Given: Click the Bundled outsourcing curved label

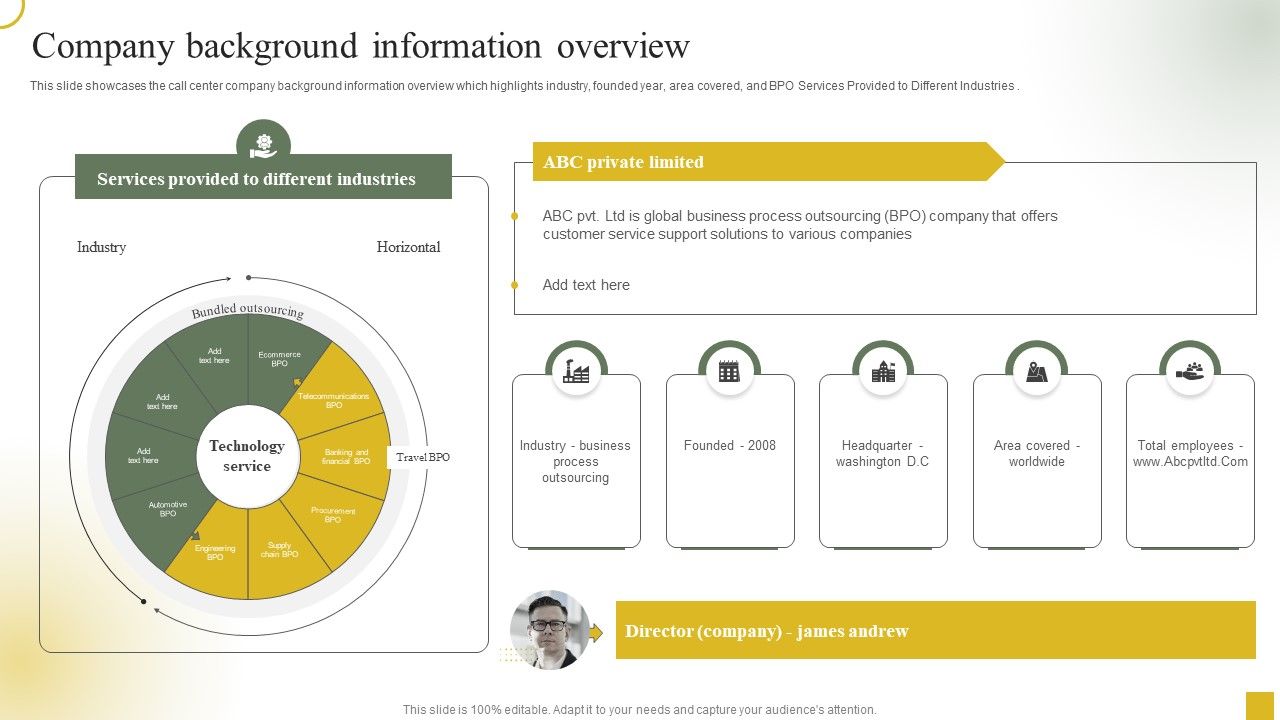Looking at the screenshot, I should (x=247, y=311).
